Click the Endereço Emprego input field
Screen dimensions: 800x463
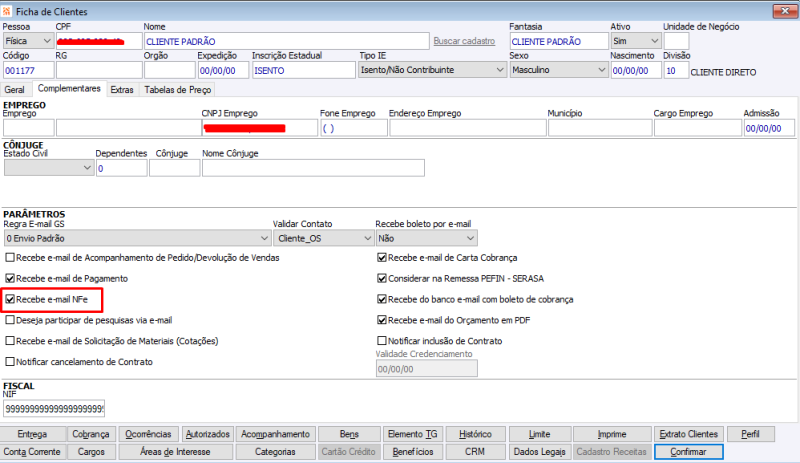pyautogui.click(x=468, y=128)
